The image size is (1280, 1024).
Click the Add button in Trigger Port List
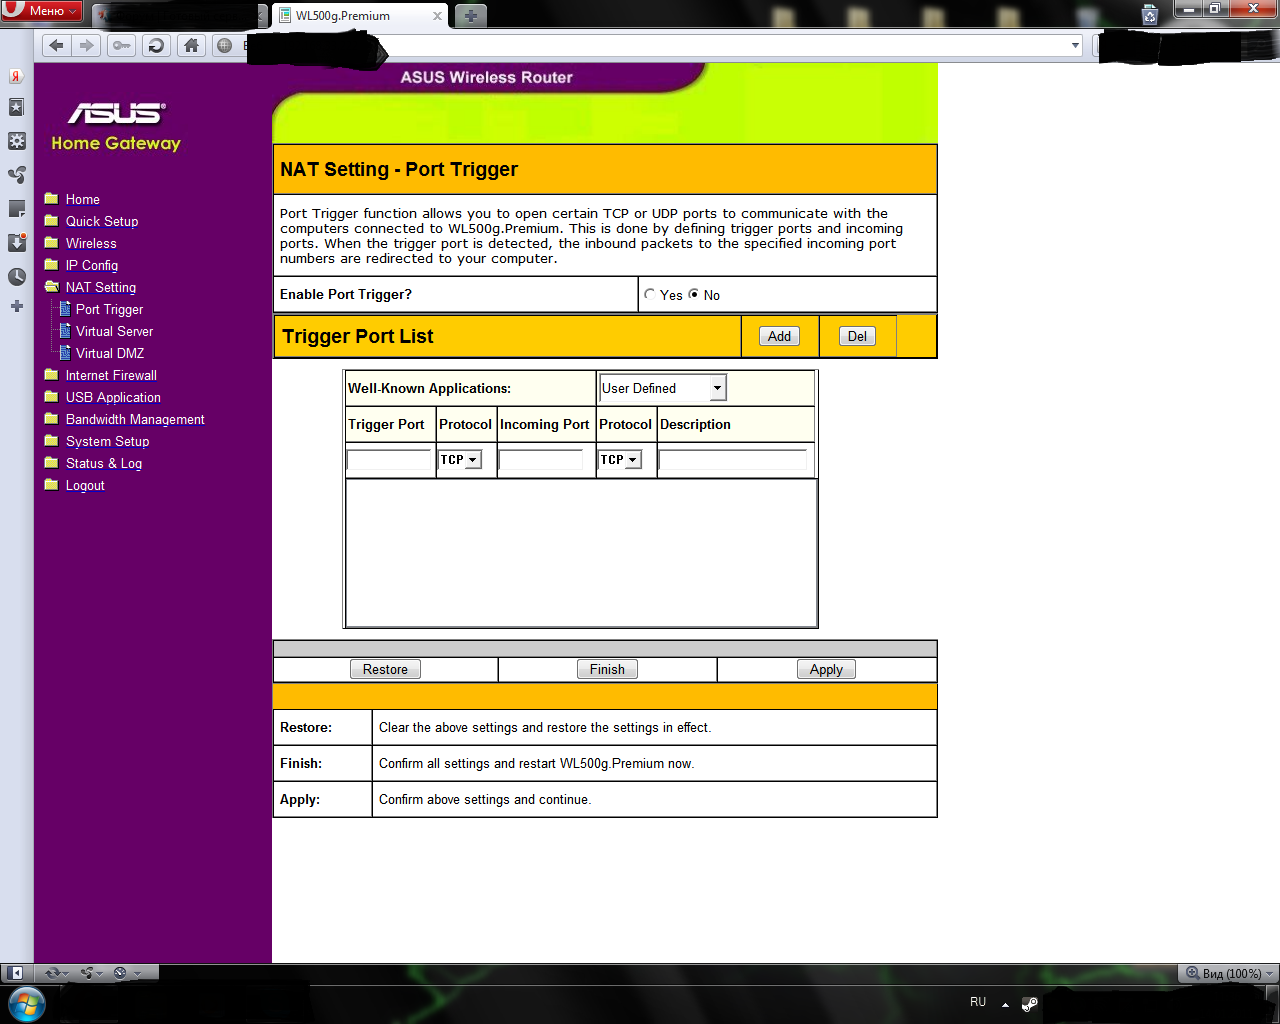779,336
